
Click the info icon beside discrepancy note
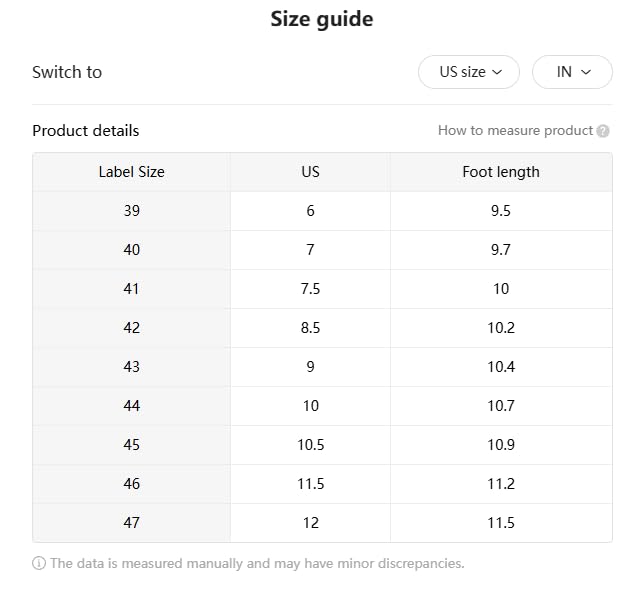[x=39, y=563]
